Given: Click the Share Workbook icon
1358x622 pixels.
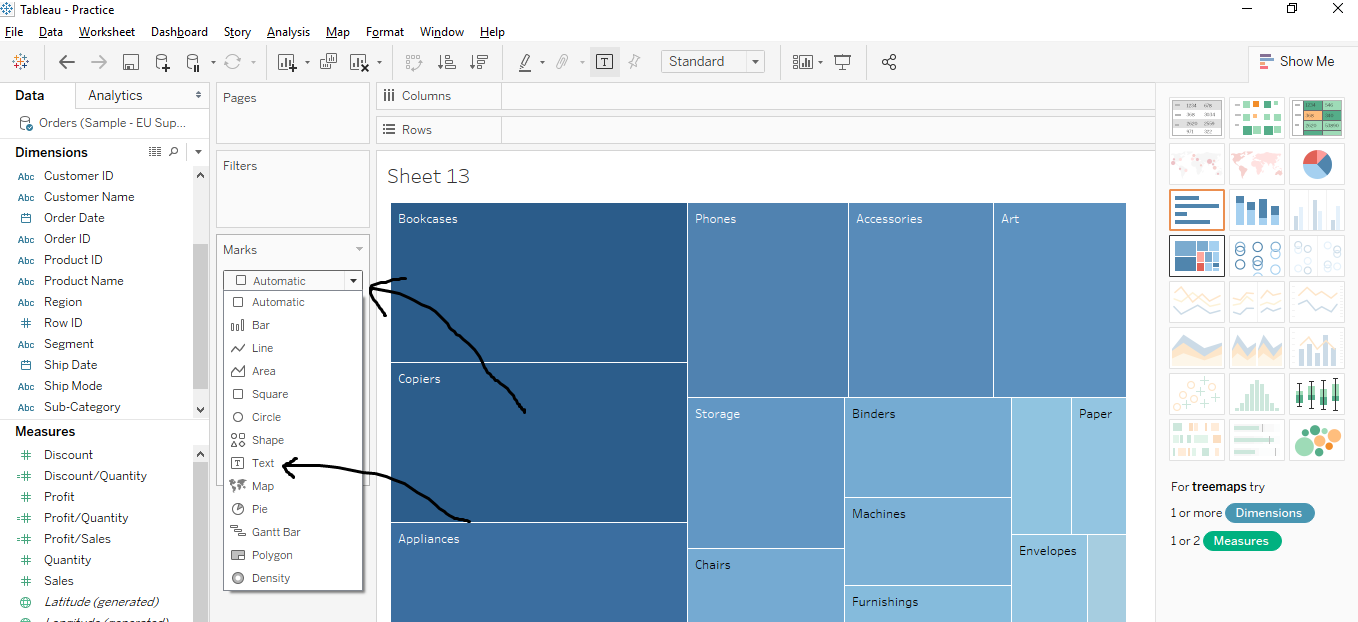Looking at the screenshot, I should point(889,61).
